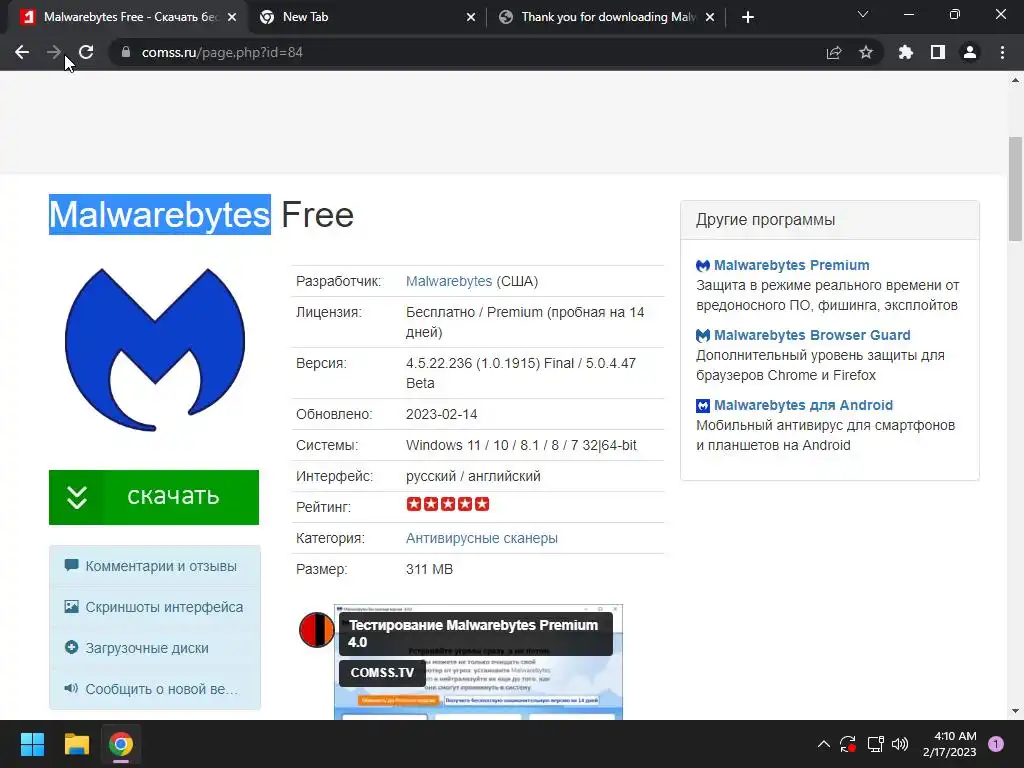Open the Windows Start menu
Screen dimensions: 1024x768
[x=32, y=744]
